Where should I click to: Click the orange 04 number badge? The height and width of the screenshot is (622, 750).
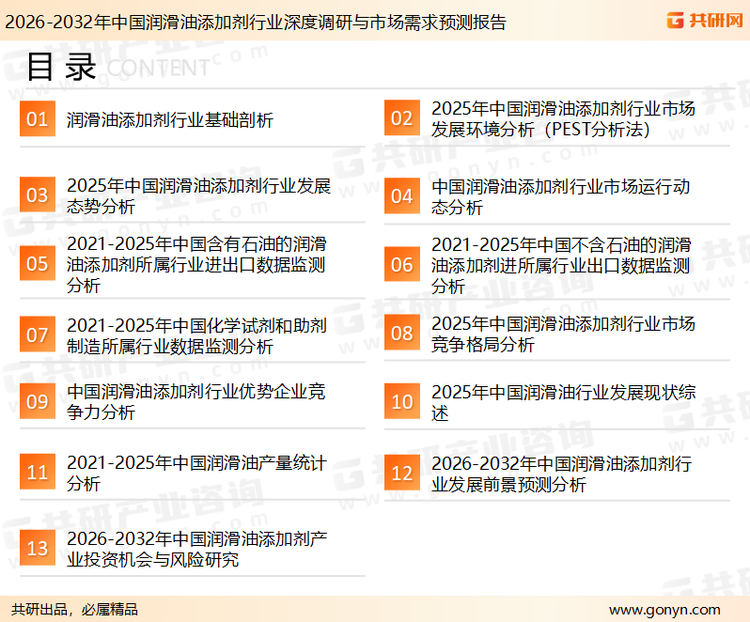tap(402, 196)
